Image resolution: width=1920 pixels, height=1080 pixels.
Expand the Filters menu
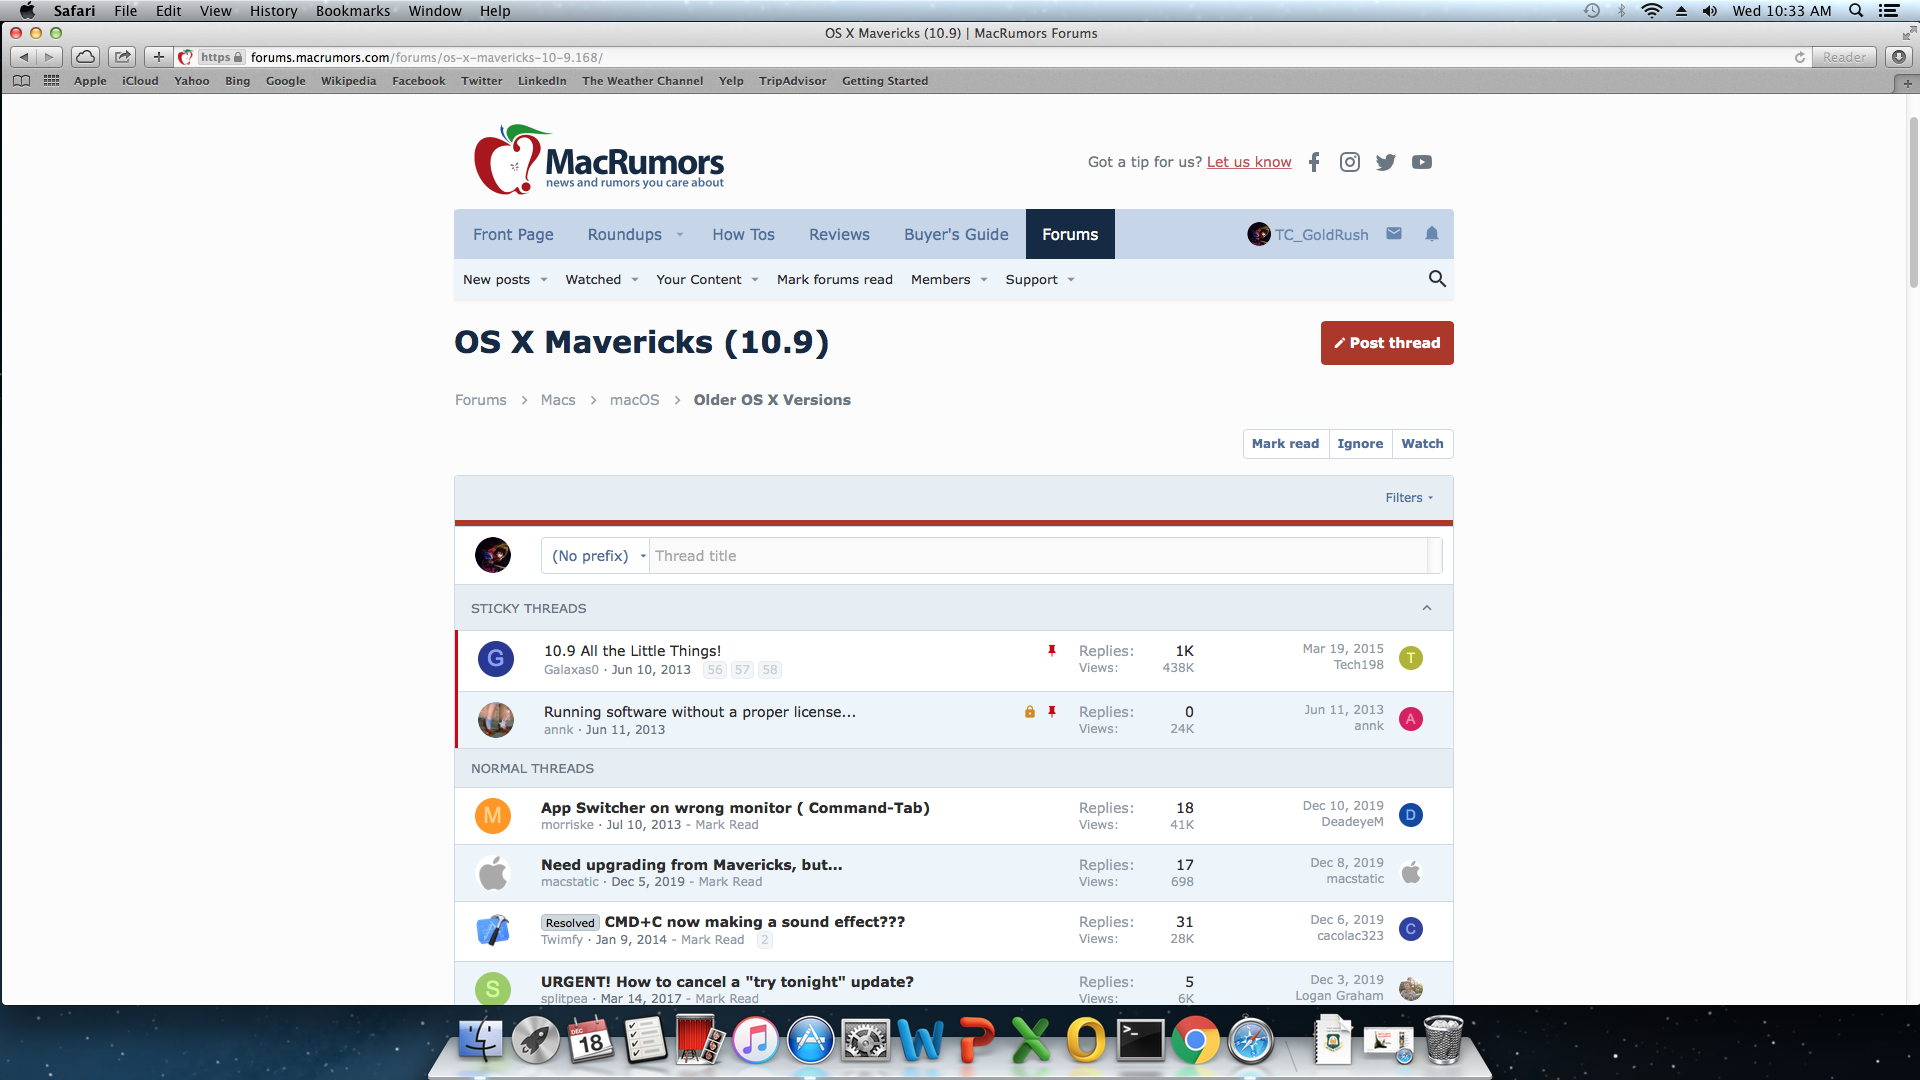[x=1408, y=498]
